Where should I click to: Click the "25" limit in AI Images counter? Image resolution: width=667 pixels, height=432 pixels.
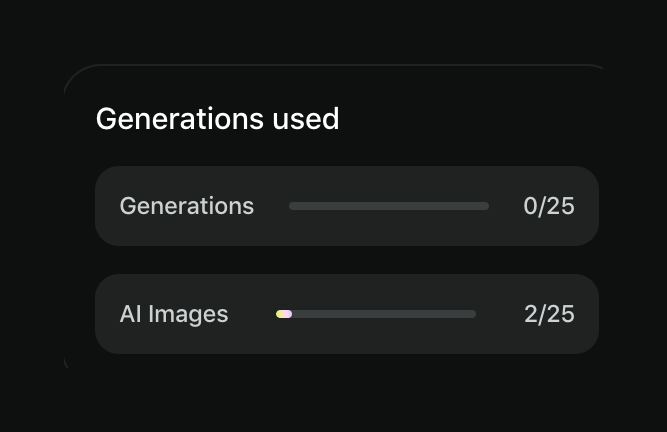click(x=561, y=314)
